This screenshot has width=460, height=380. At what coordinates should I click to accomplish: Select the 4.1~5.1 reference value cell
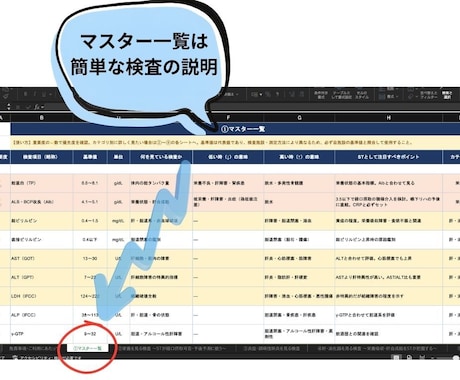(x=90, y=202)
